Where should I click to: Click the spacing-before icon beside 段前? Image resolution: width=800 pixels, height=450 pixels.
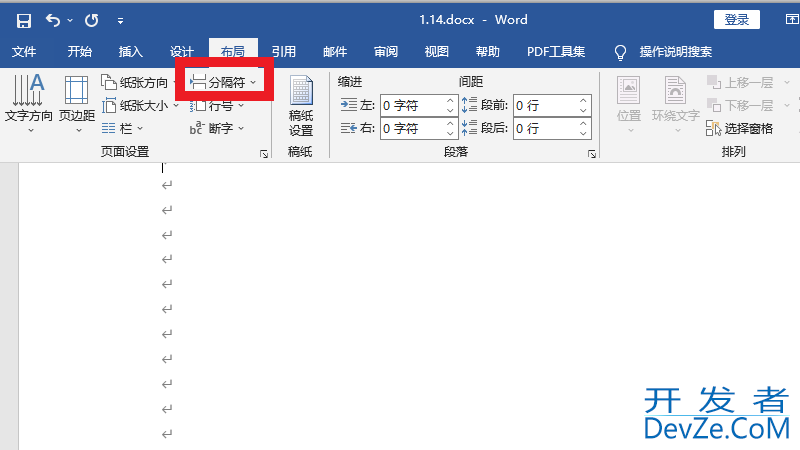pos(469,105)
